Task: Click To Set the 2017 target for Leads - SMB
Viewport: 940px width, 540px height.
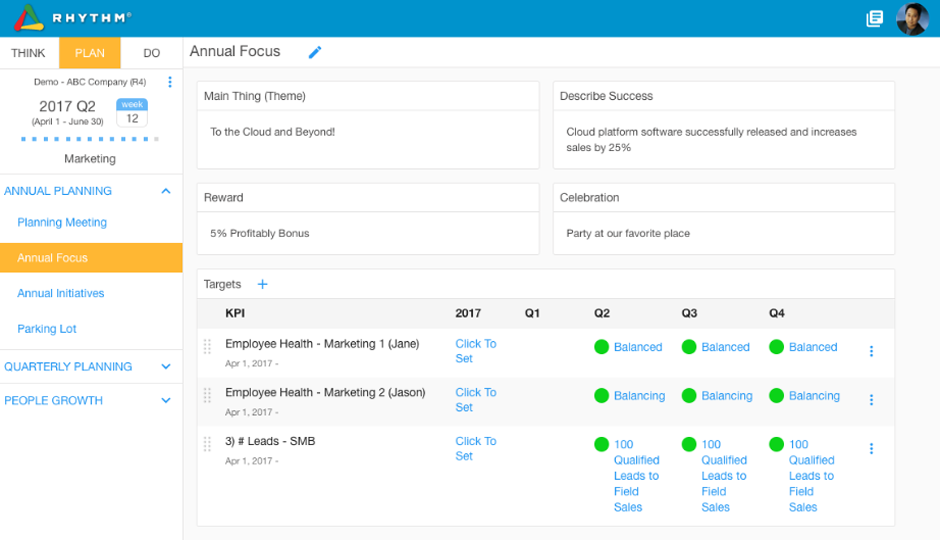Action: pyautogui.click(x=476, y=448)
